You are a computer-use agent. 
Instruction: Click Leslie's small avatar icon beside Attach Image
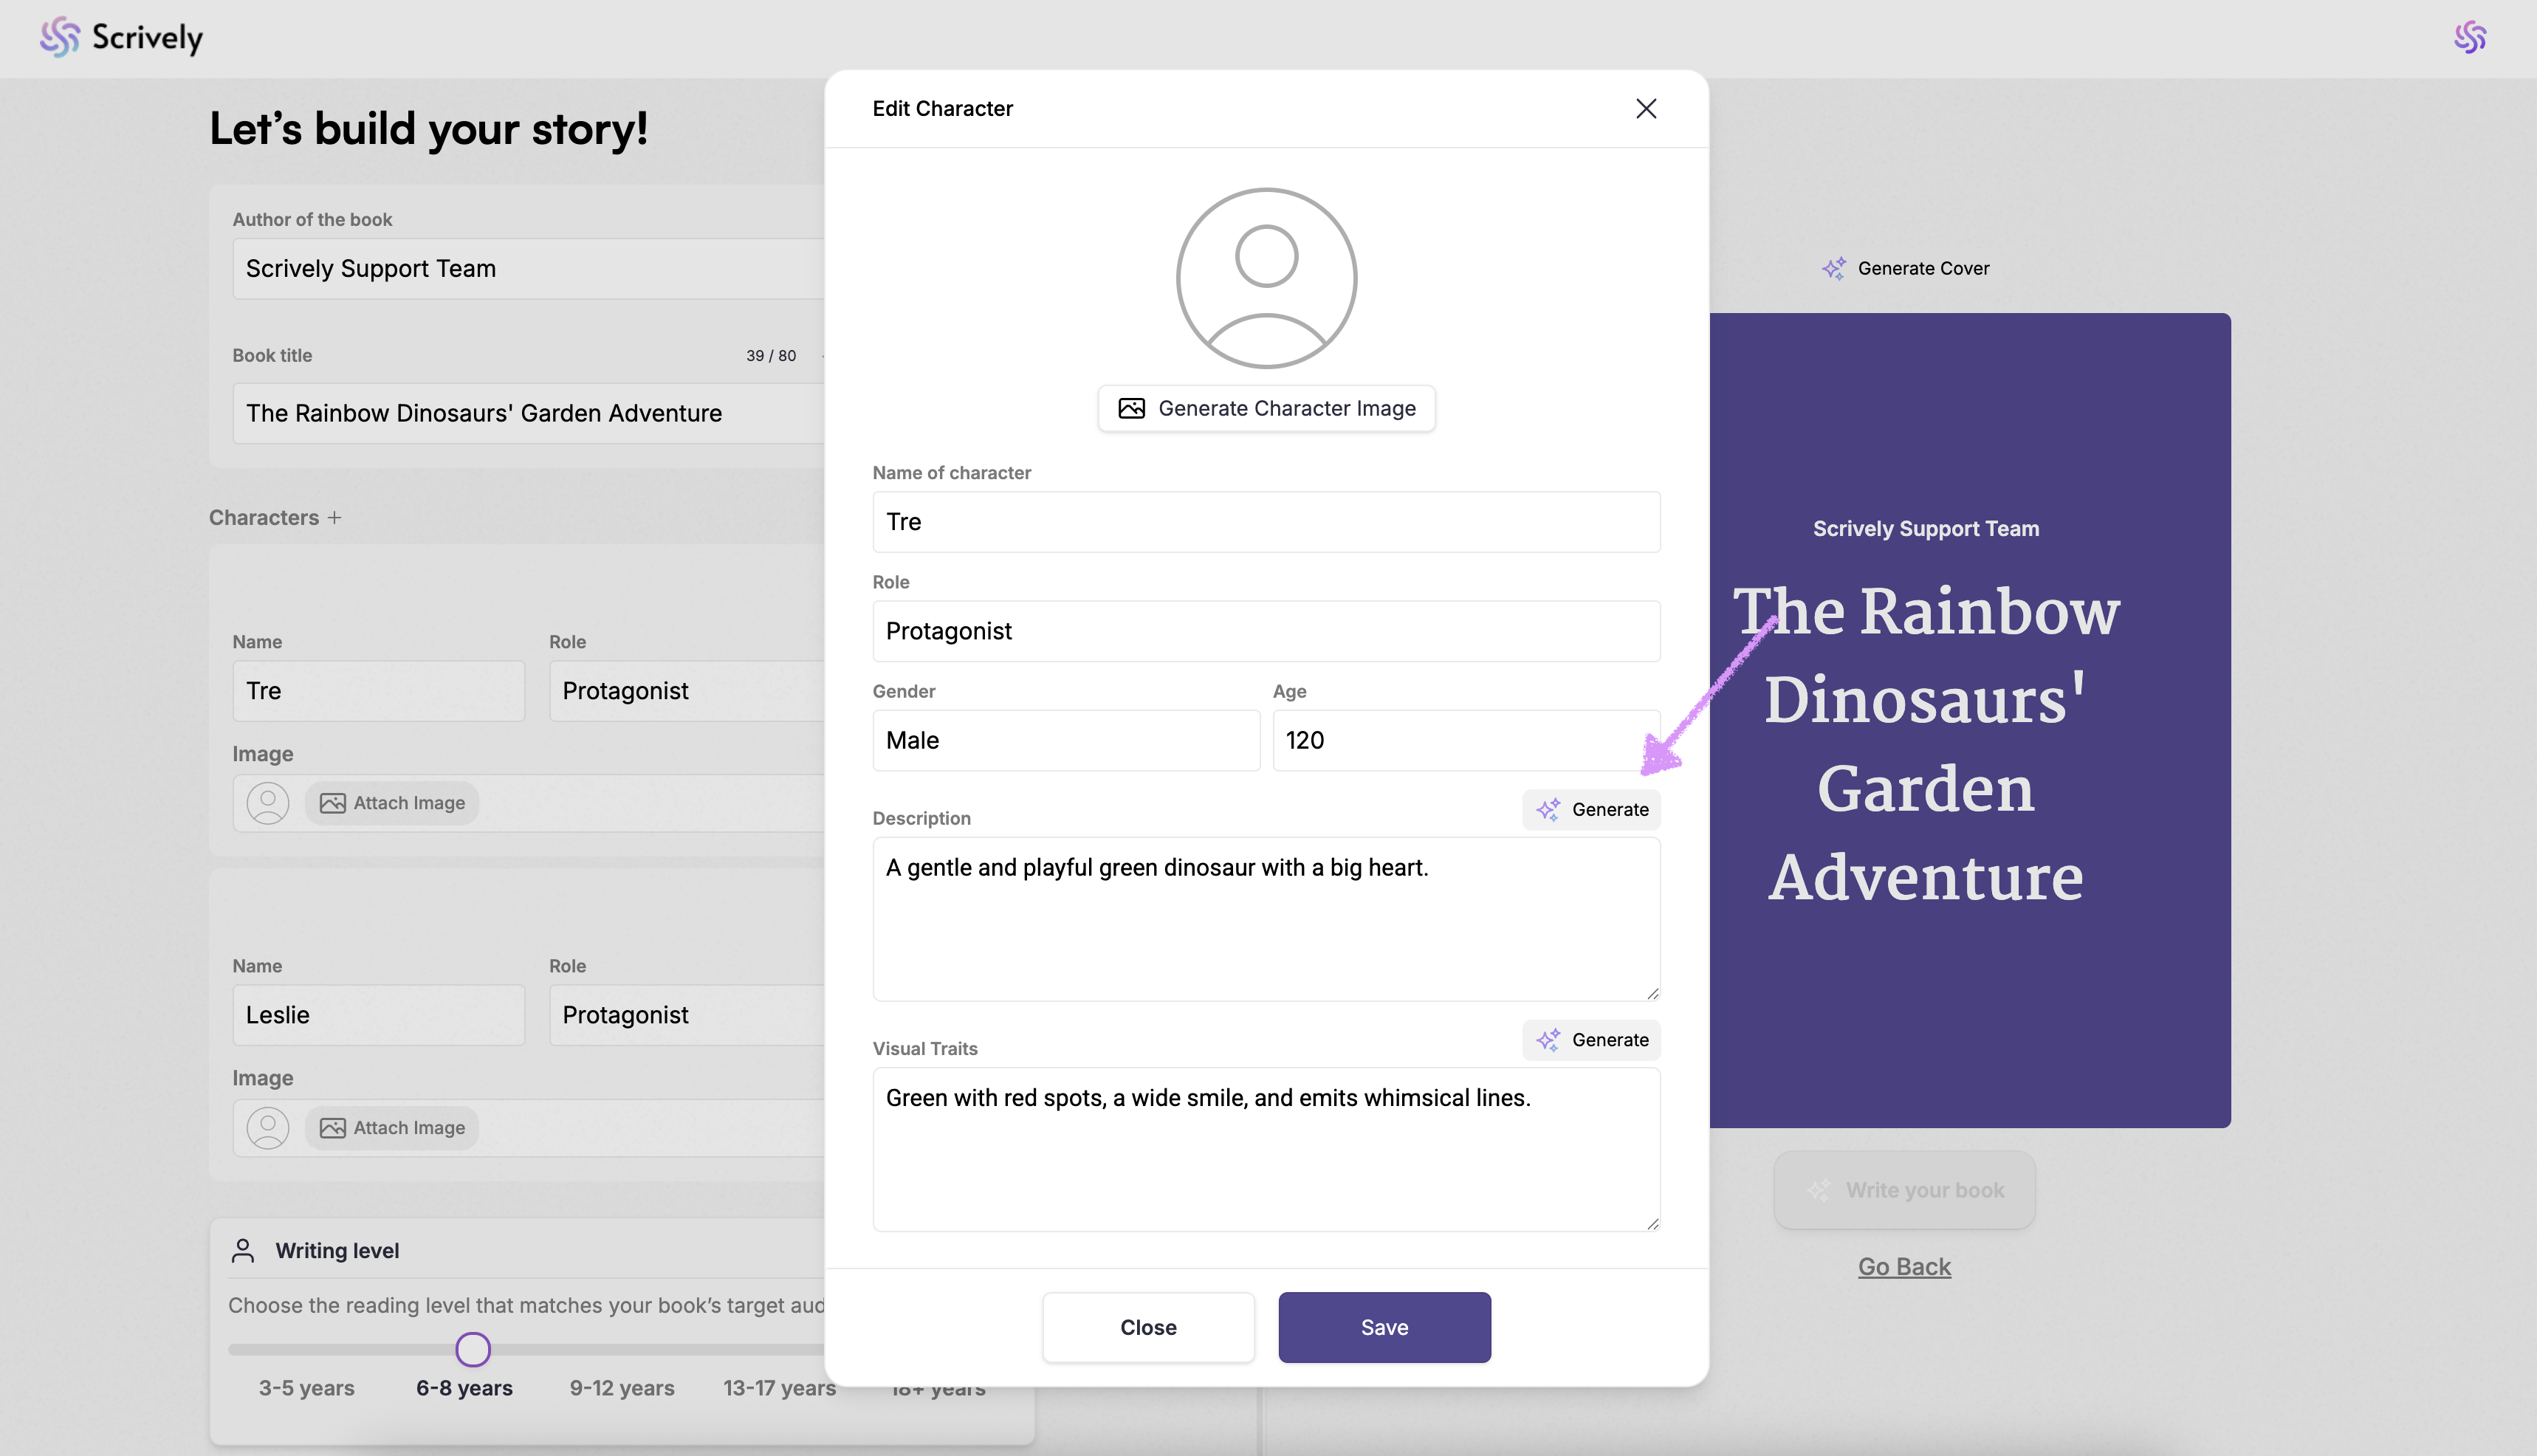click(268, 1128)
